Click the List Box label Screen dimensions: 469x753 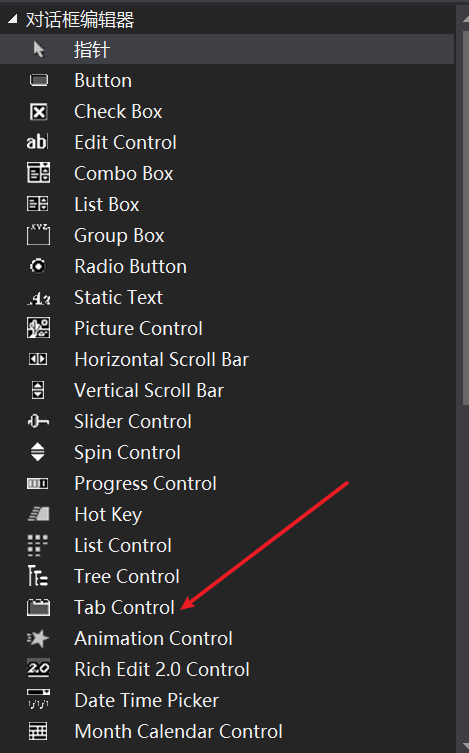(107, 205)
